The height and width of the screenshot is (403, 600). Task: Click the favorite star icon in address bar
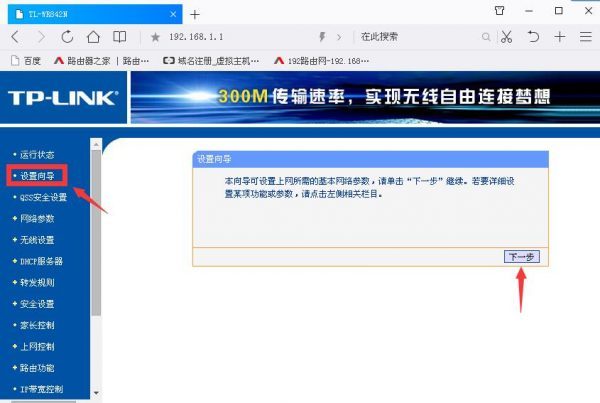(x=155, y=37)
